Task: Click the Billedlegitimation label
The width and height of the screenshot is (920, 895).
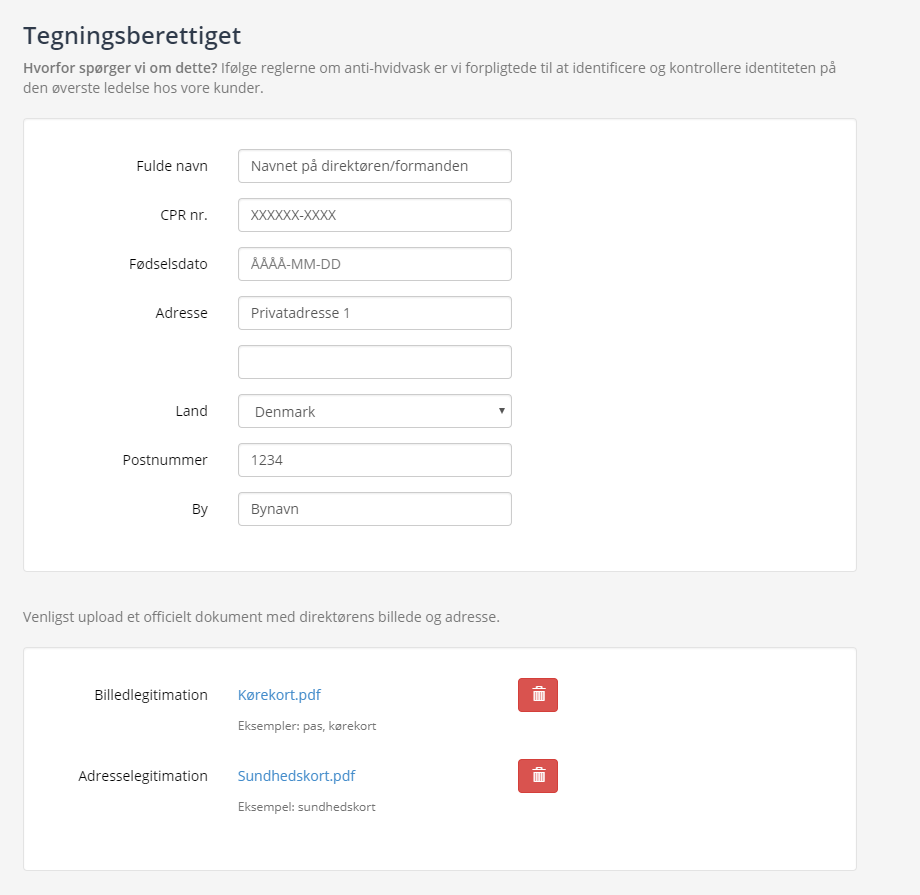Action: pos(151,695)
